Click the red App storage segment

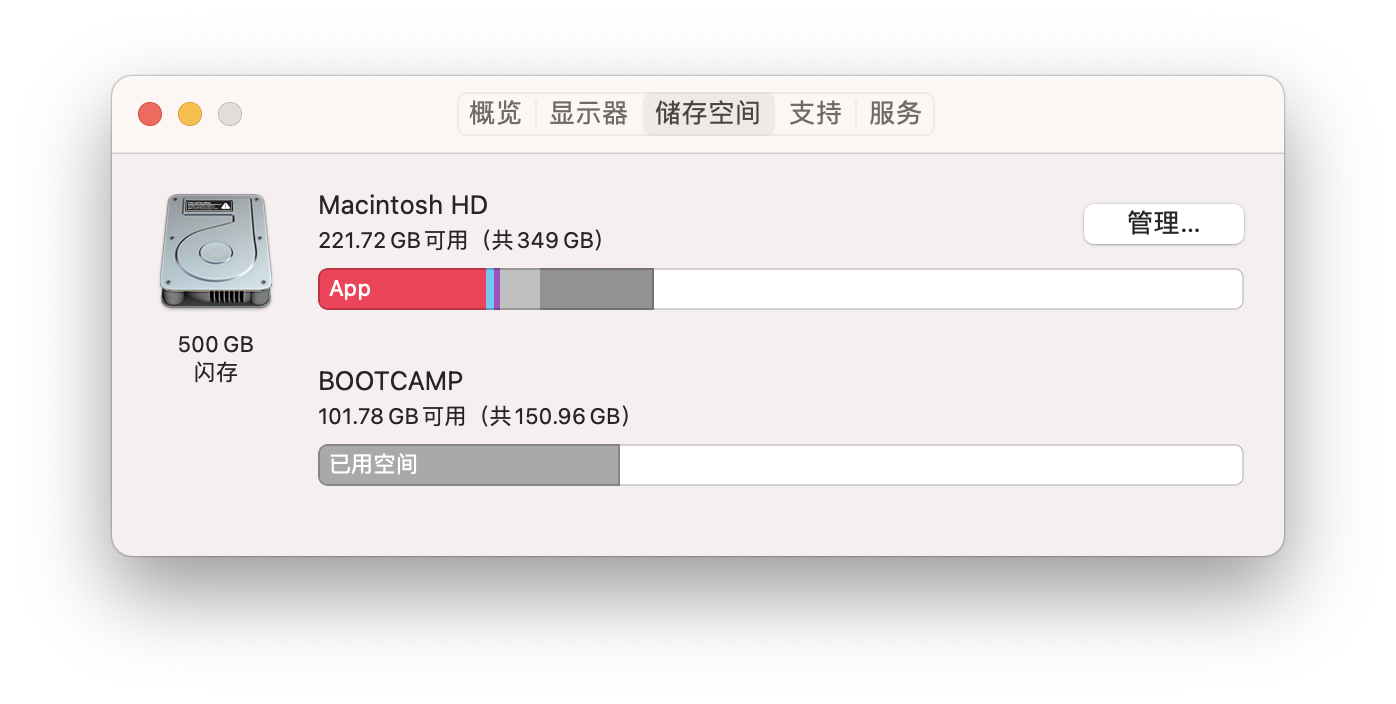[x=402, y=289]
